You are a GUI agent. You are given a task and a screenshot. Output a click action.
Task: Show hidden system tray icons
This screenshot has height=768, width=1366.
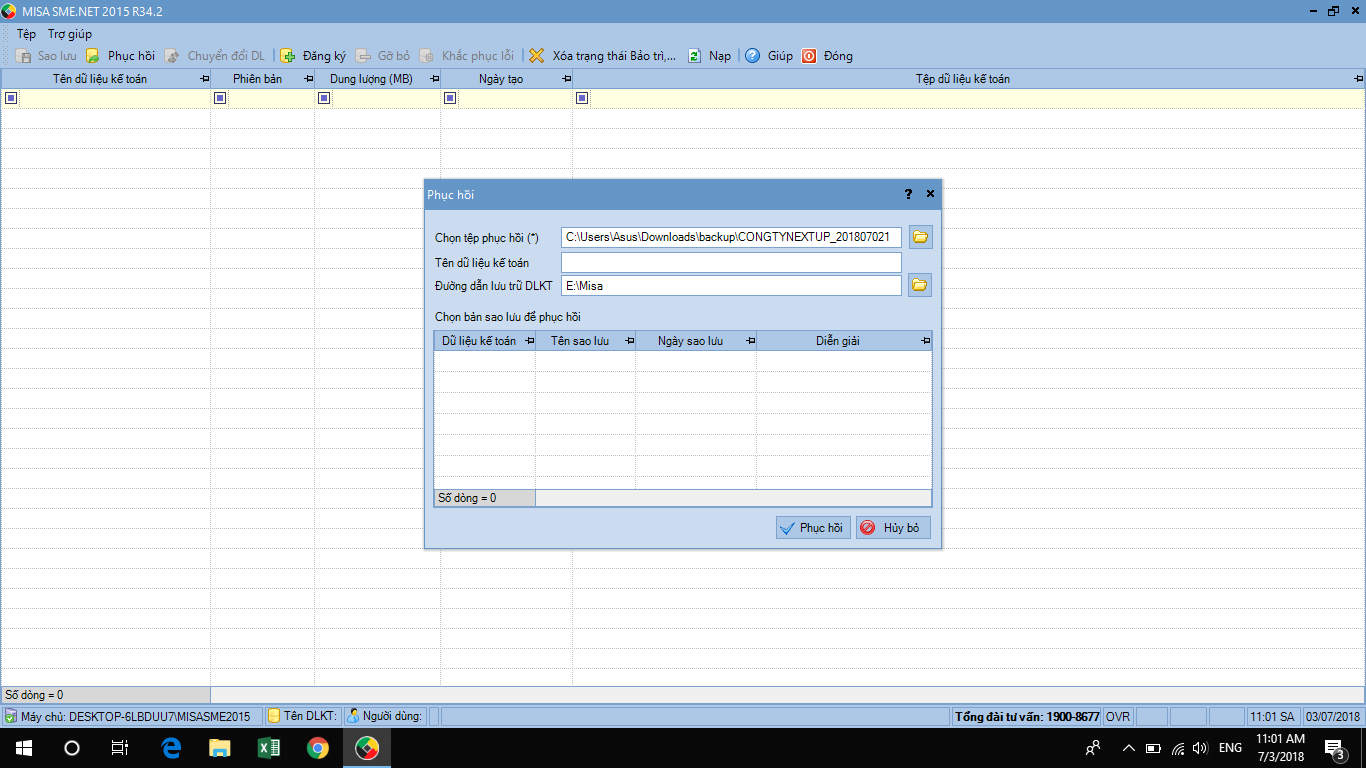[x=1128, y=748]
